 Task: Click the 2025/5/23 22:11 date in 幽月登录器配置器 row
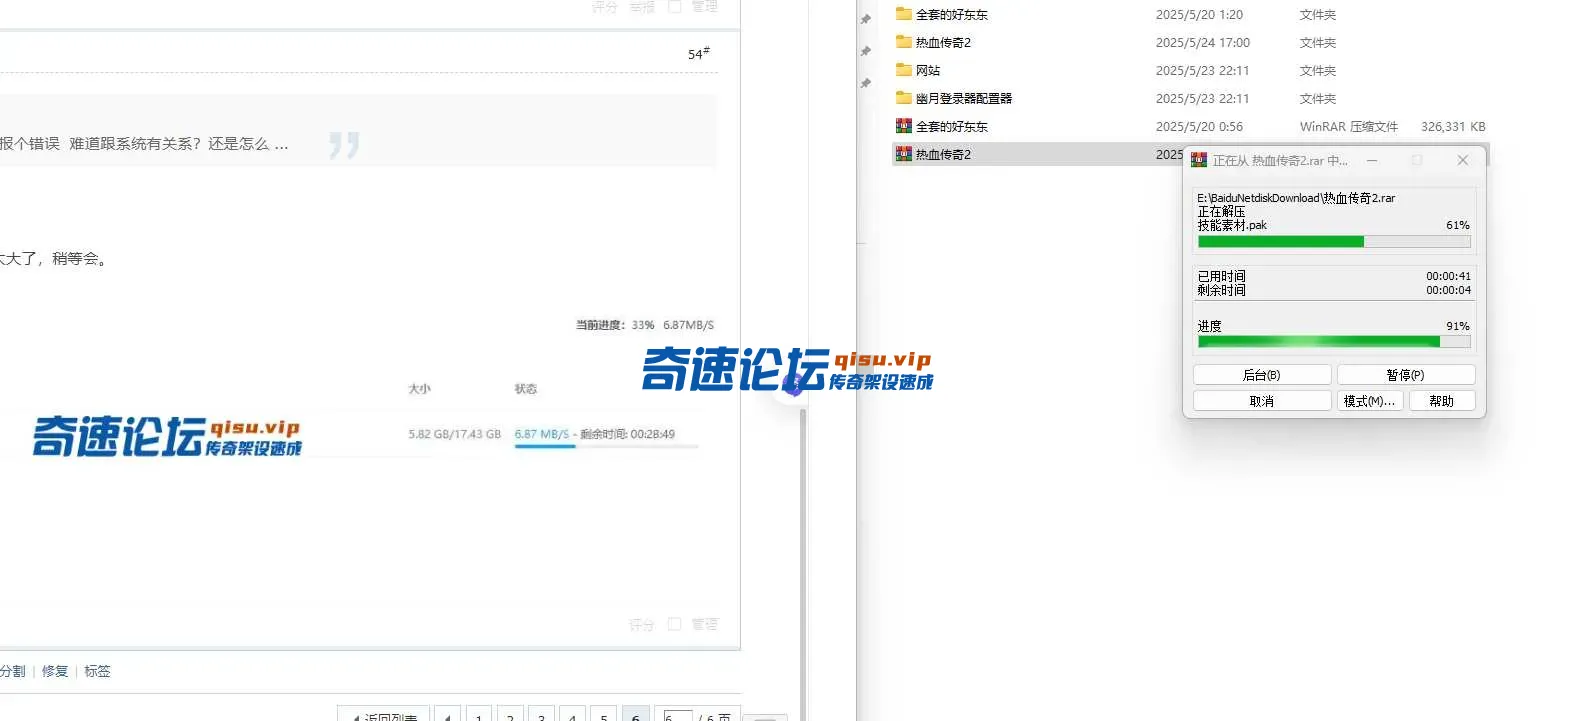[x=1202, y=98]
